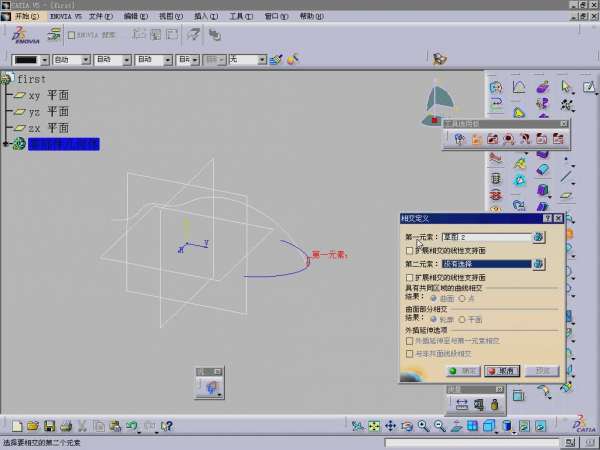The height and width of the screenshot is (450, 600).
Task: Click the Print icon in bottom toolbar
Action: coord(64,427)
